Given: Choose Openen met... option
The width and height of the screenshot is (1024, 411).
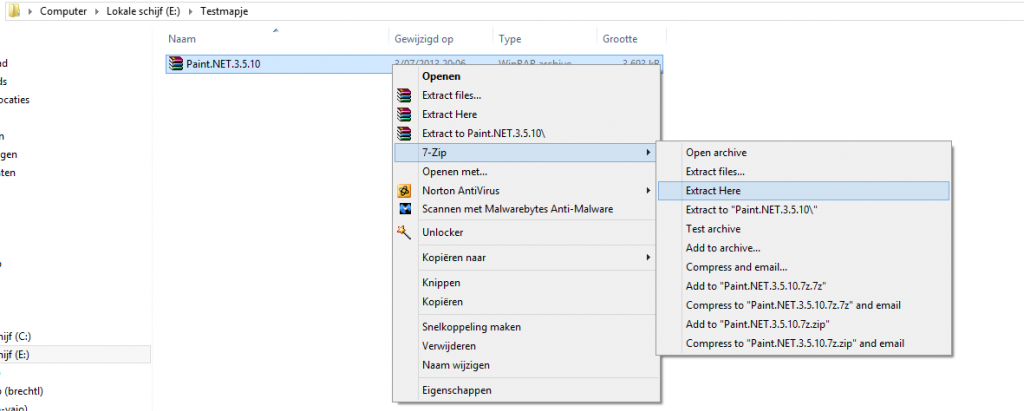Looking at the screenshot, I should pyautogui.click(x=526, y=172).
